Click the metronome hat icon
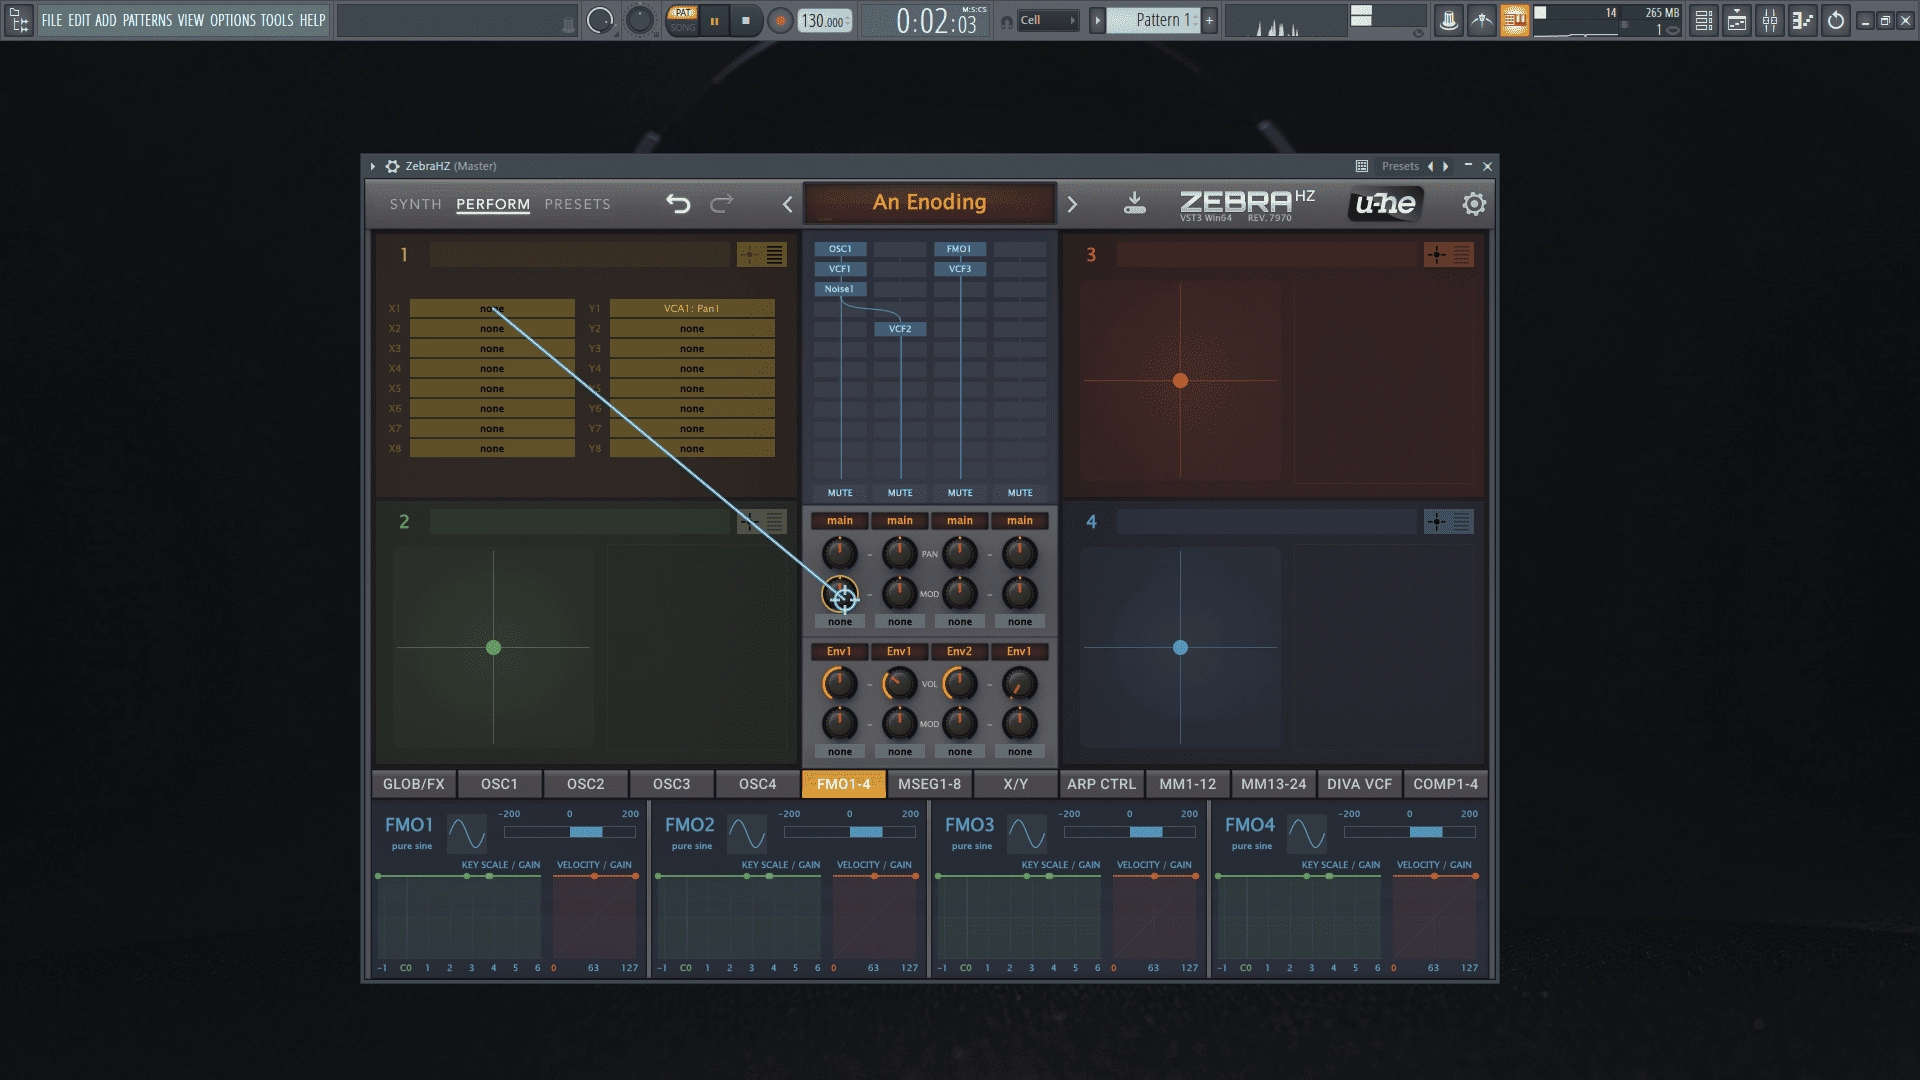This screenshot has width=1920, height=1080. click(1448, 20)
